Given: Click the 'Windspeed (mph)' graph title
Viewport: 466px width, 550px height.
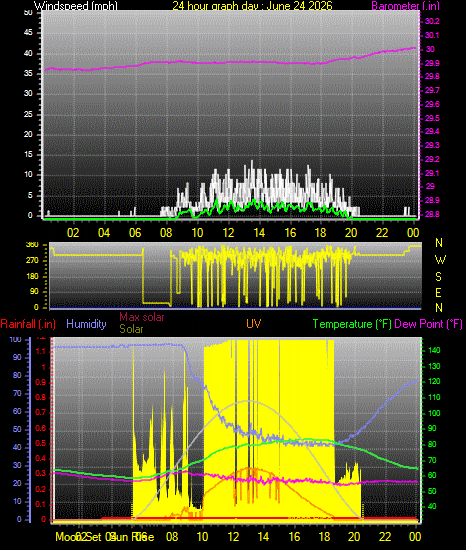Looking at the screenshot, I should (x=75, y=6).
